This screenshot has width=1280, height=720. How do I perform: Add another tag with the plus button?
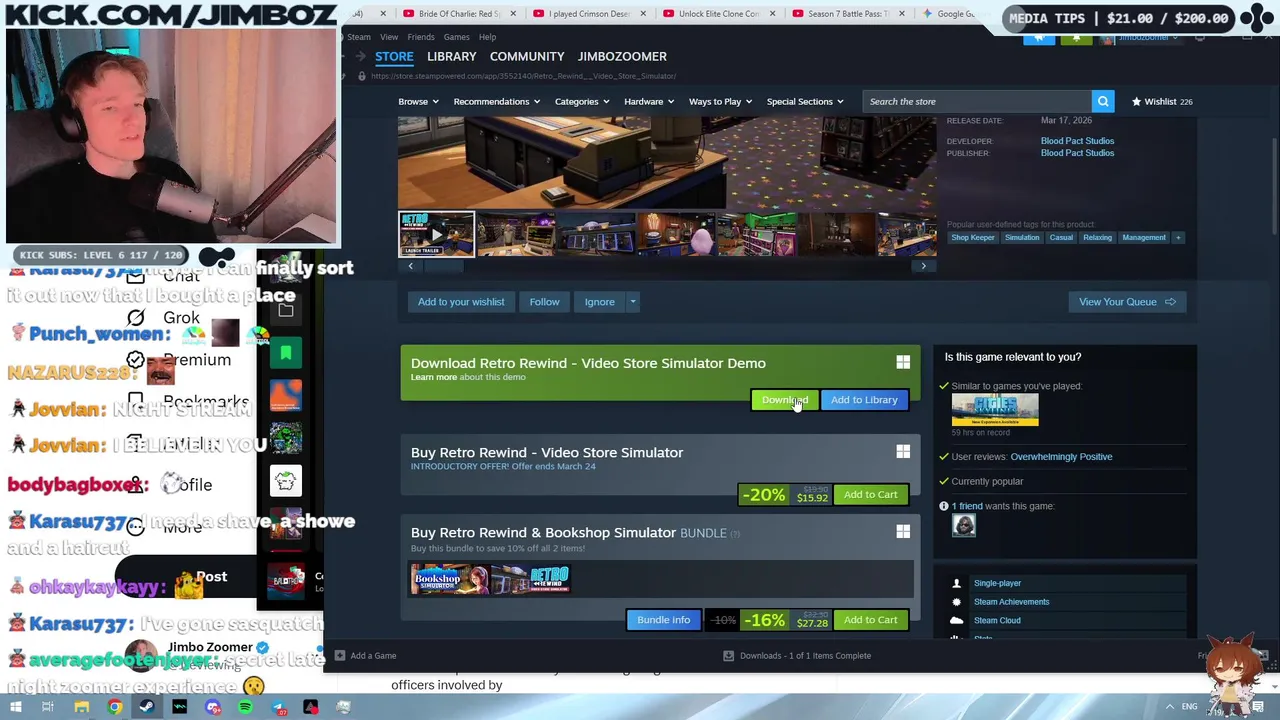[1178, 238]
